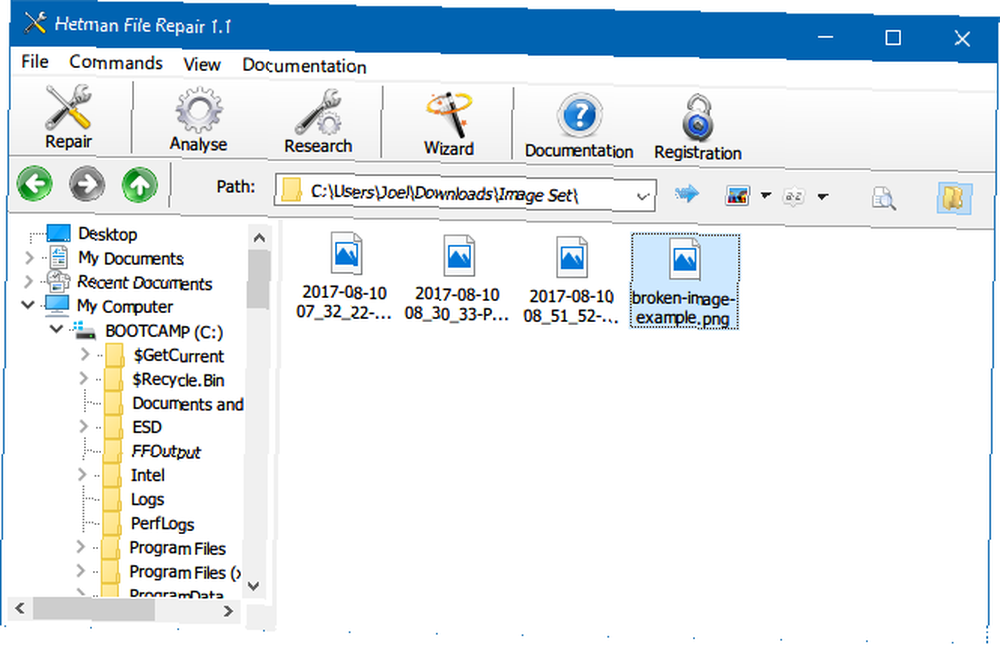The height and width of the screenshot is (645, 1000).
Task: Open the sort order dropdown arrow
Action: [823, 196]
